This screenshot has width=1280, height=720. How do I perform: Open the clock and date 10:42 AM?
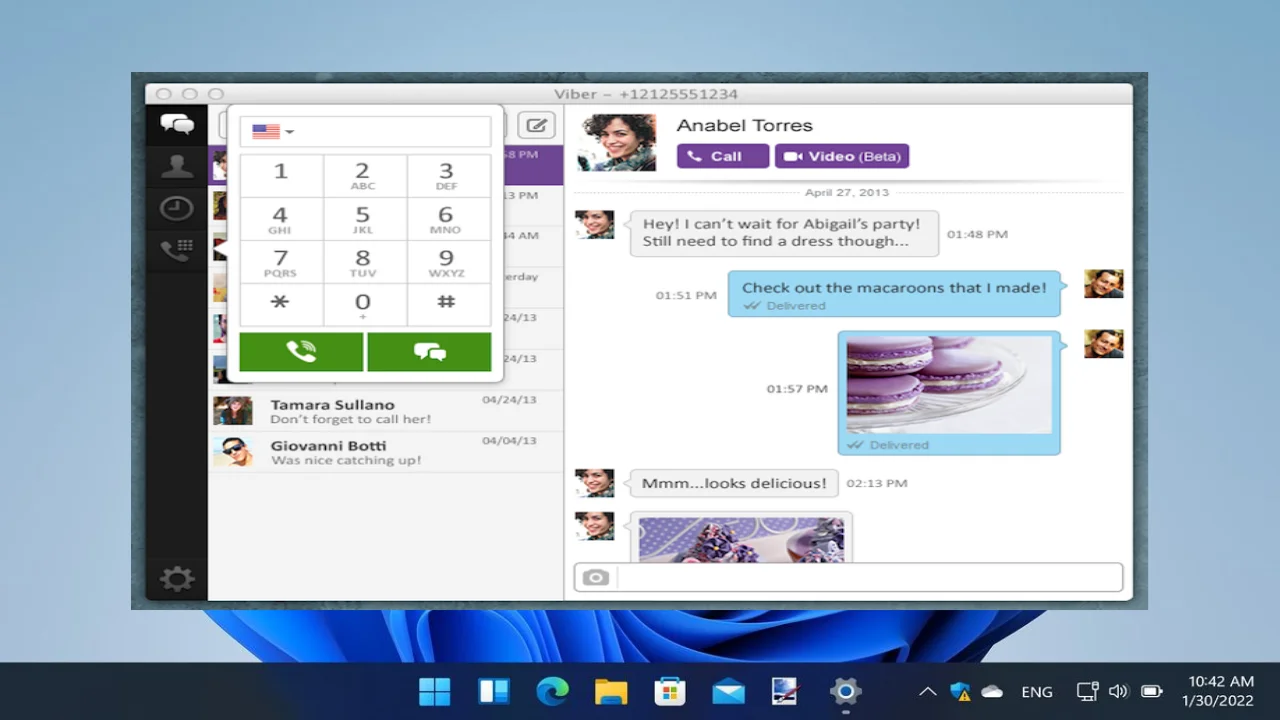pyautogui.click(x=1218, y=691)
